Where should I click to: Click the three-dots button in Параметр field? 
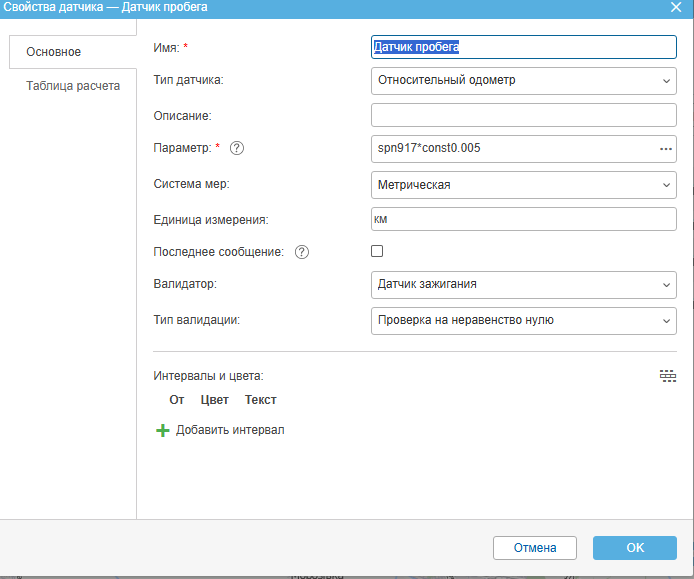click(666, 149)
